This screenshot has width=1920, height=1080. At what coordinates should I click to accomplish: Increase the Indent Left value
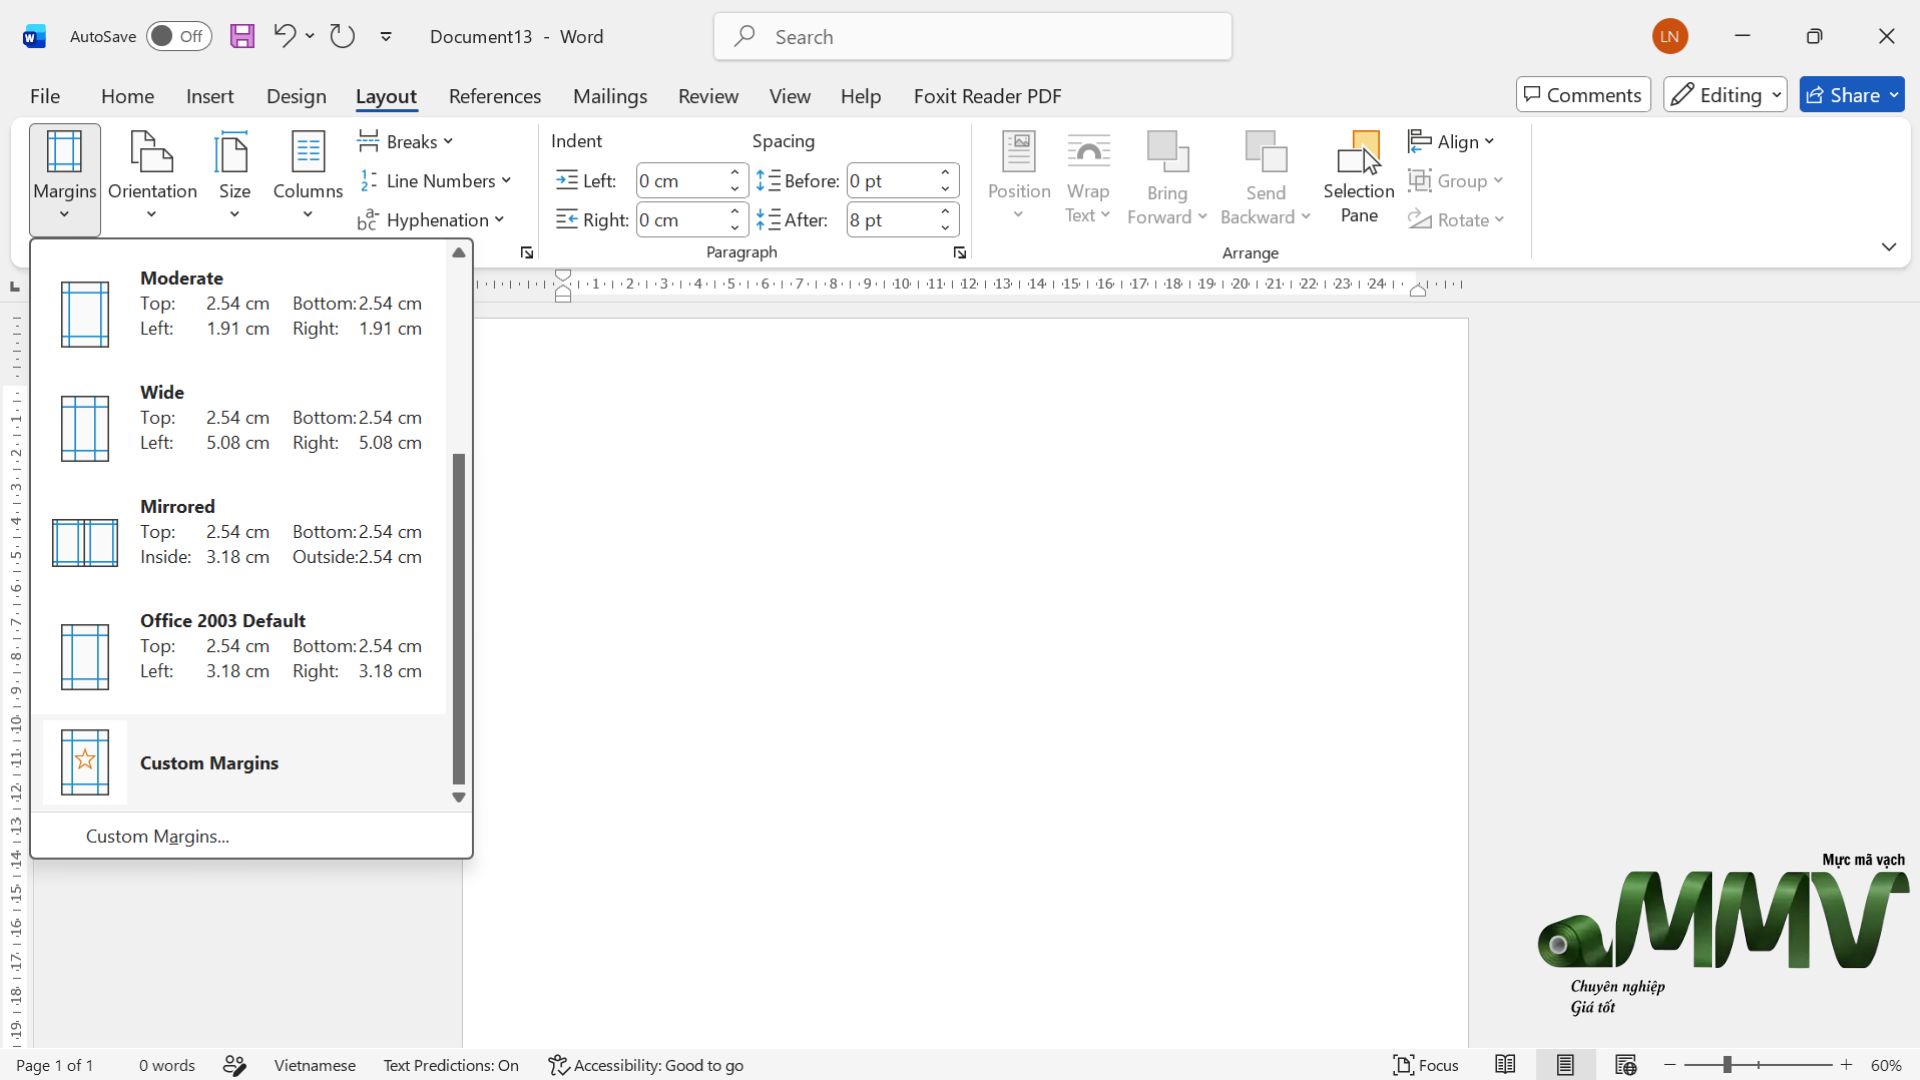coord(735,173)
